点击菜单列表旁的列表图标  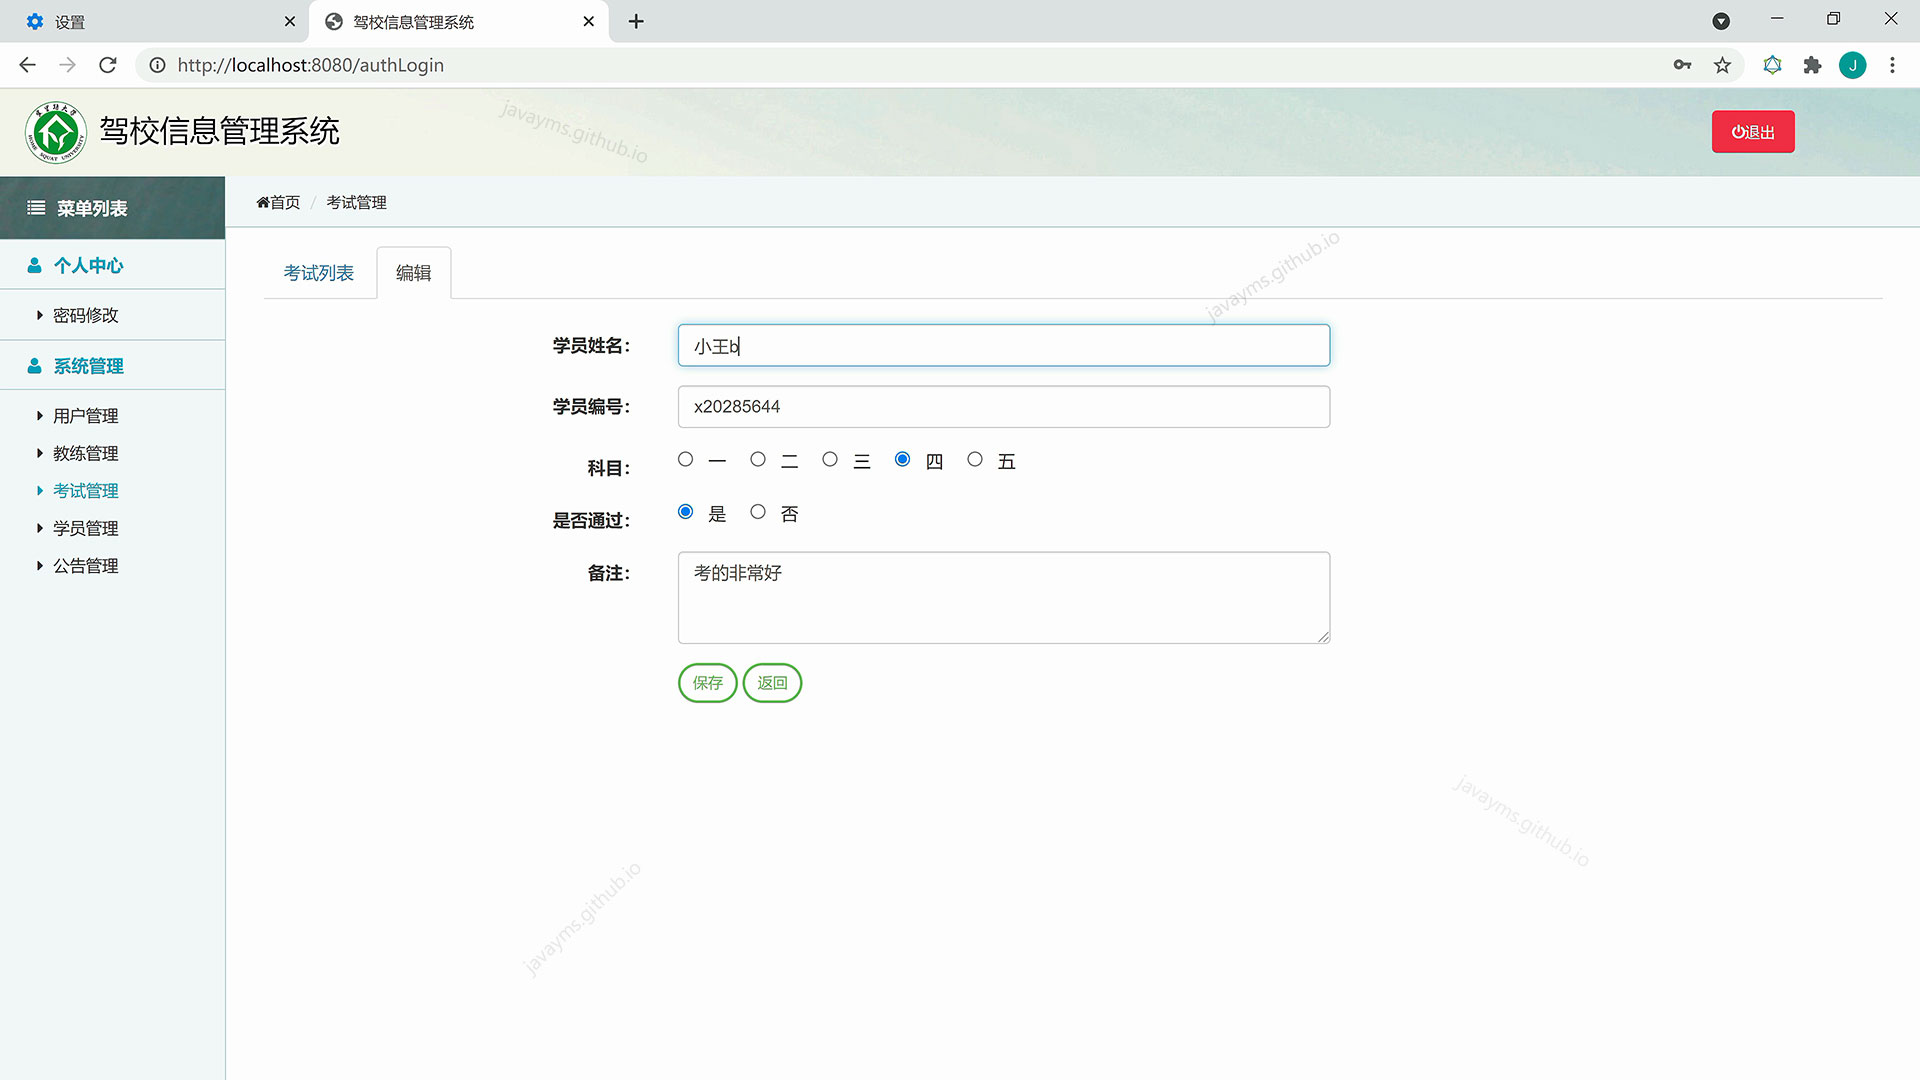(x=36, y=208)
